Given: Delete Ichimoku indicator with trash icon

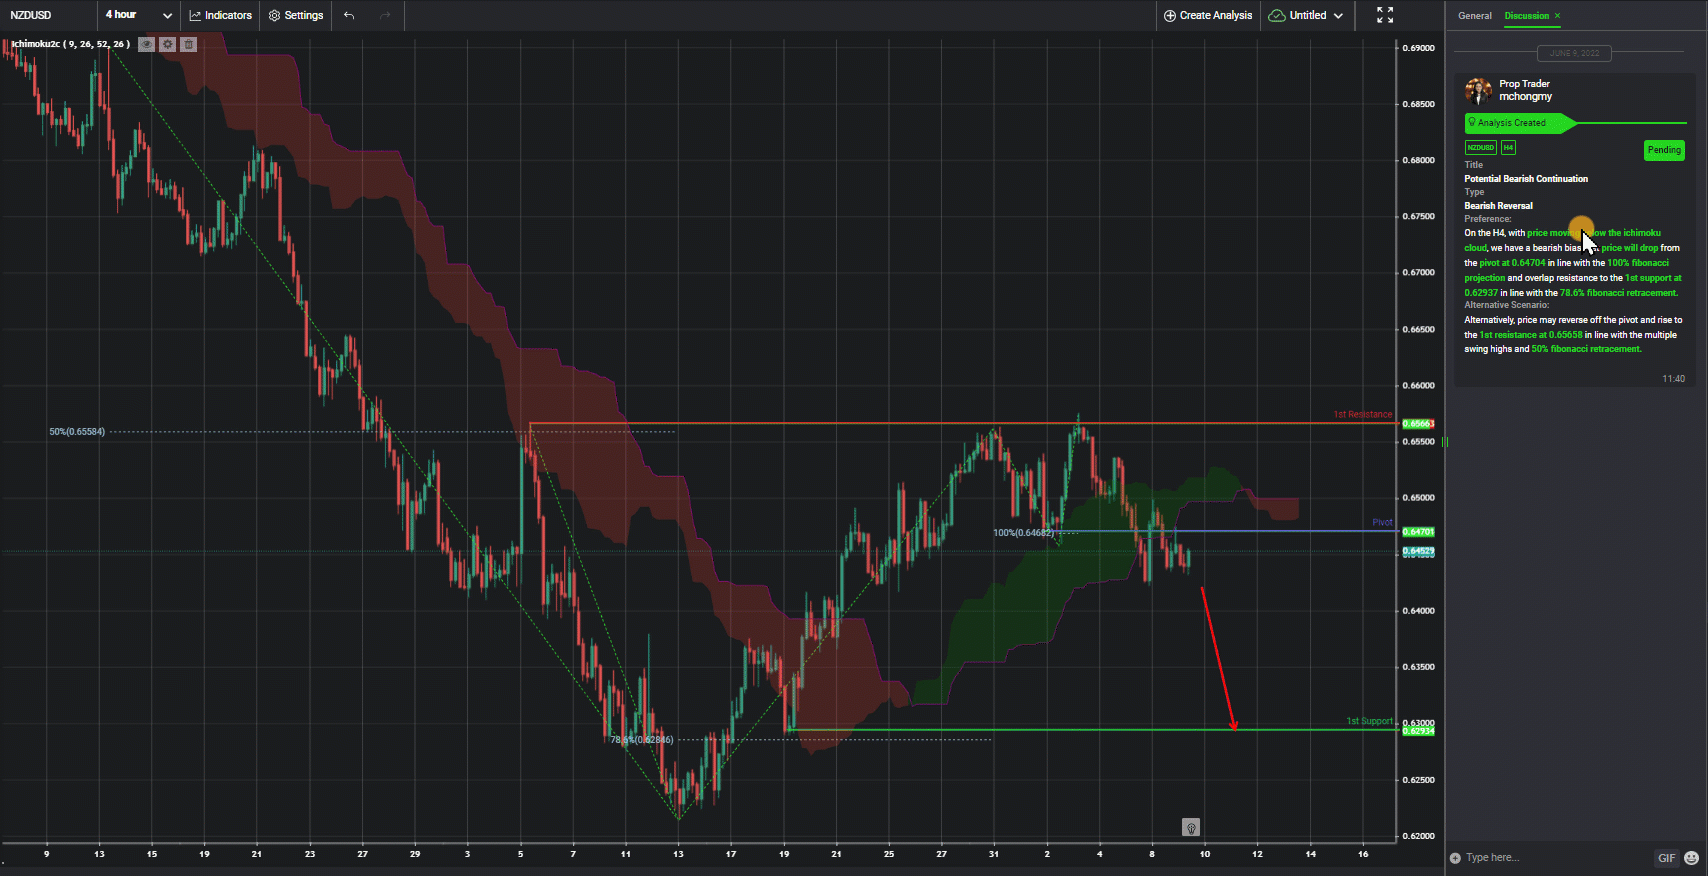Looking at the screenshot, I should click(188, 44).
